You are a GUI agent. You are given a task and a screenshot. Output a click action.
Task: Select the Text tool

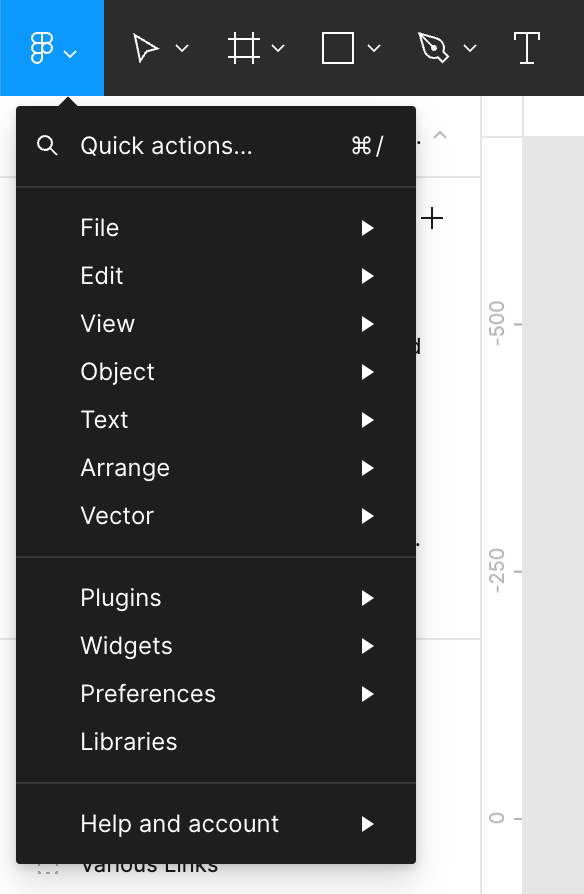(527, 47)
